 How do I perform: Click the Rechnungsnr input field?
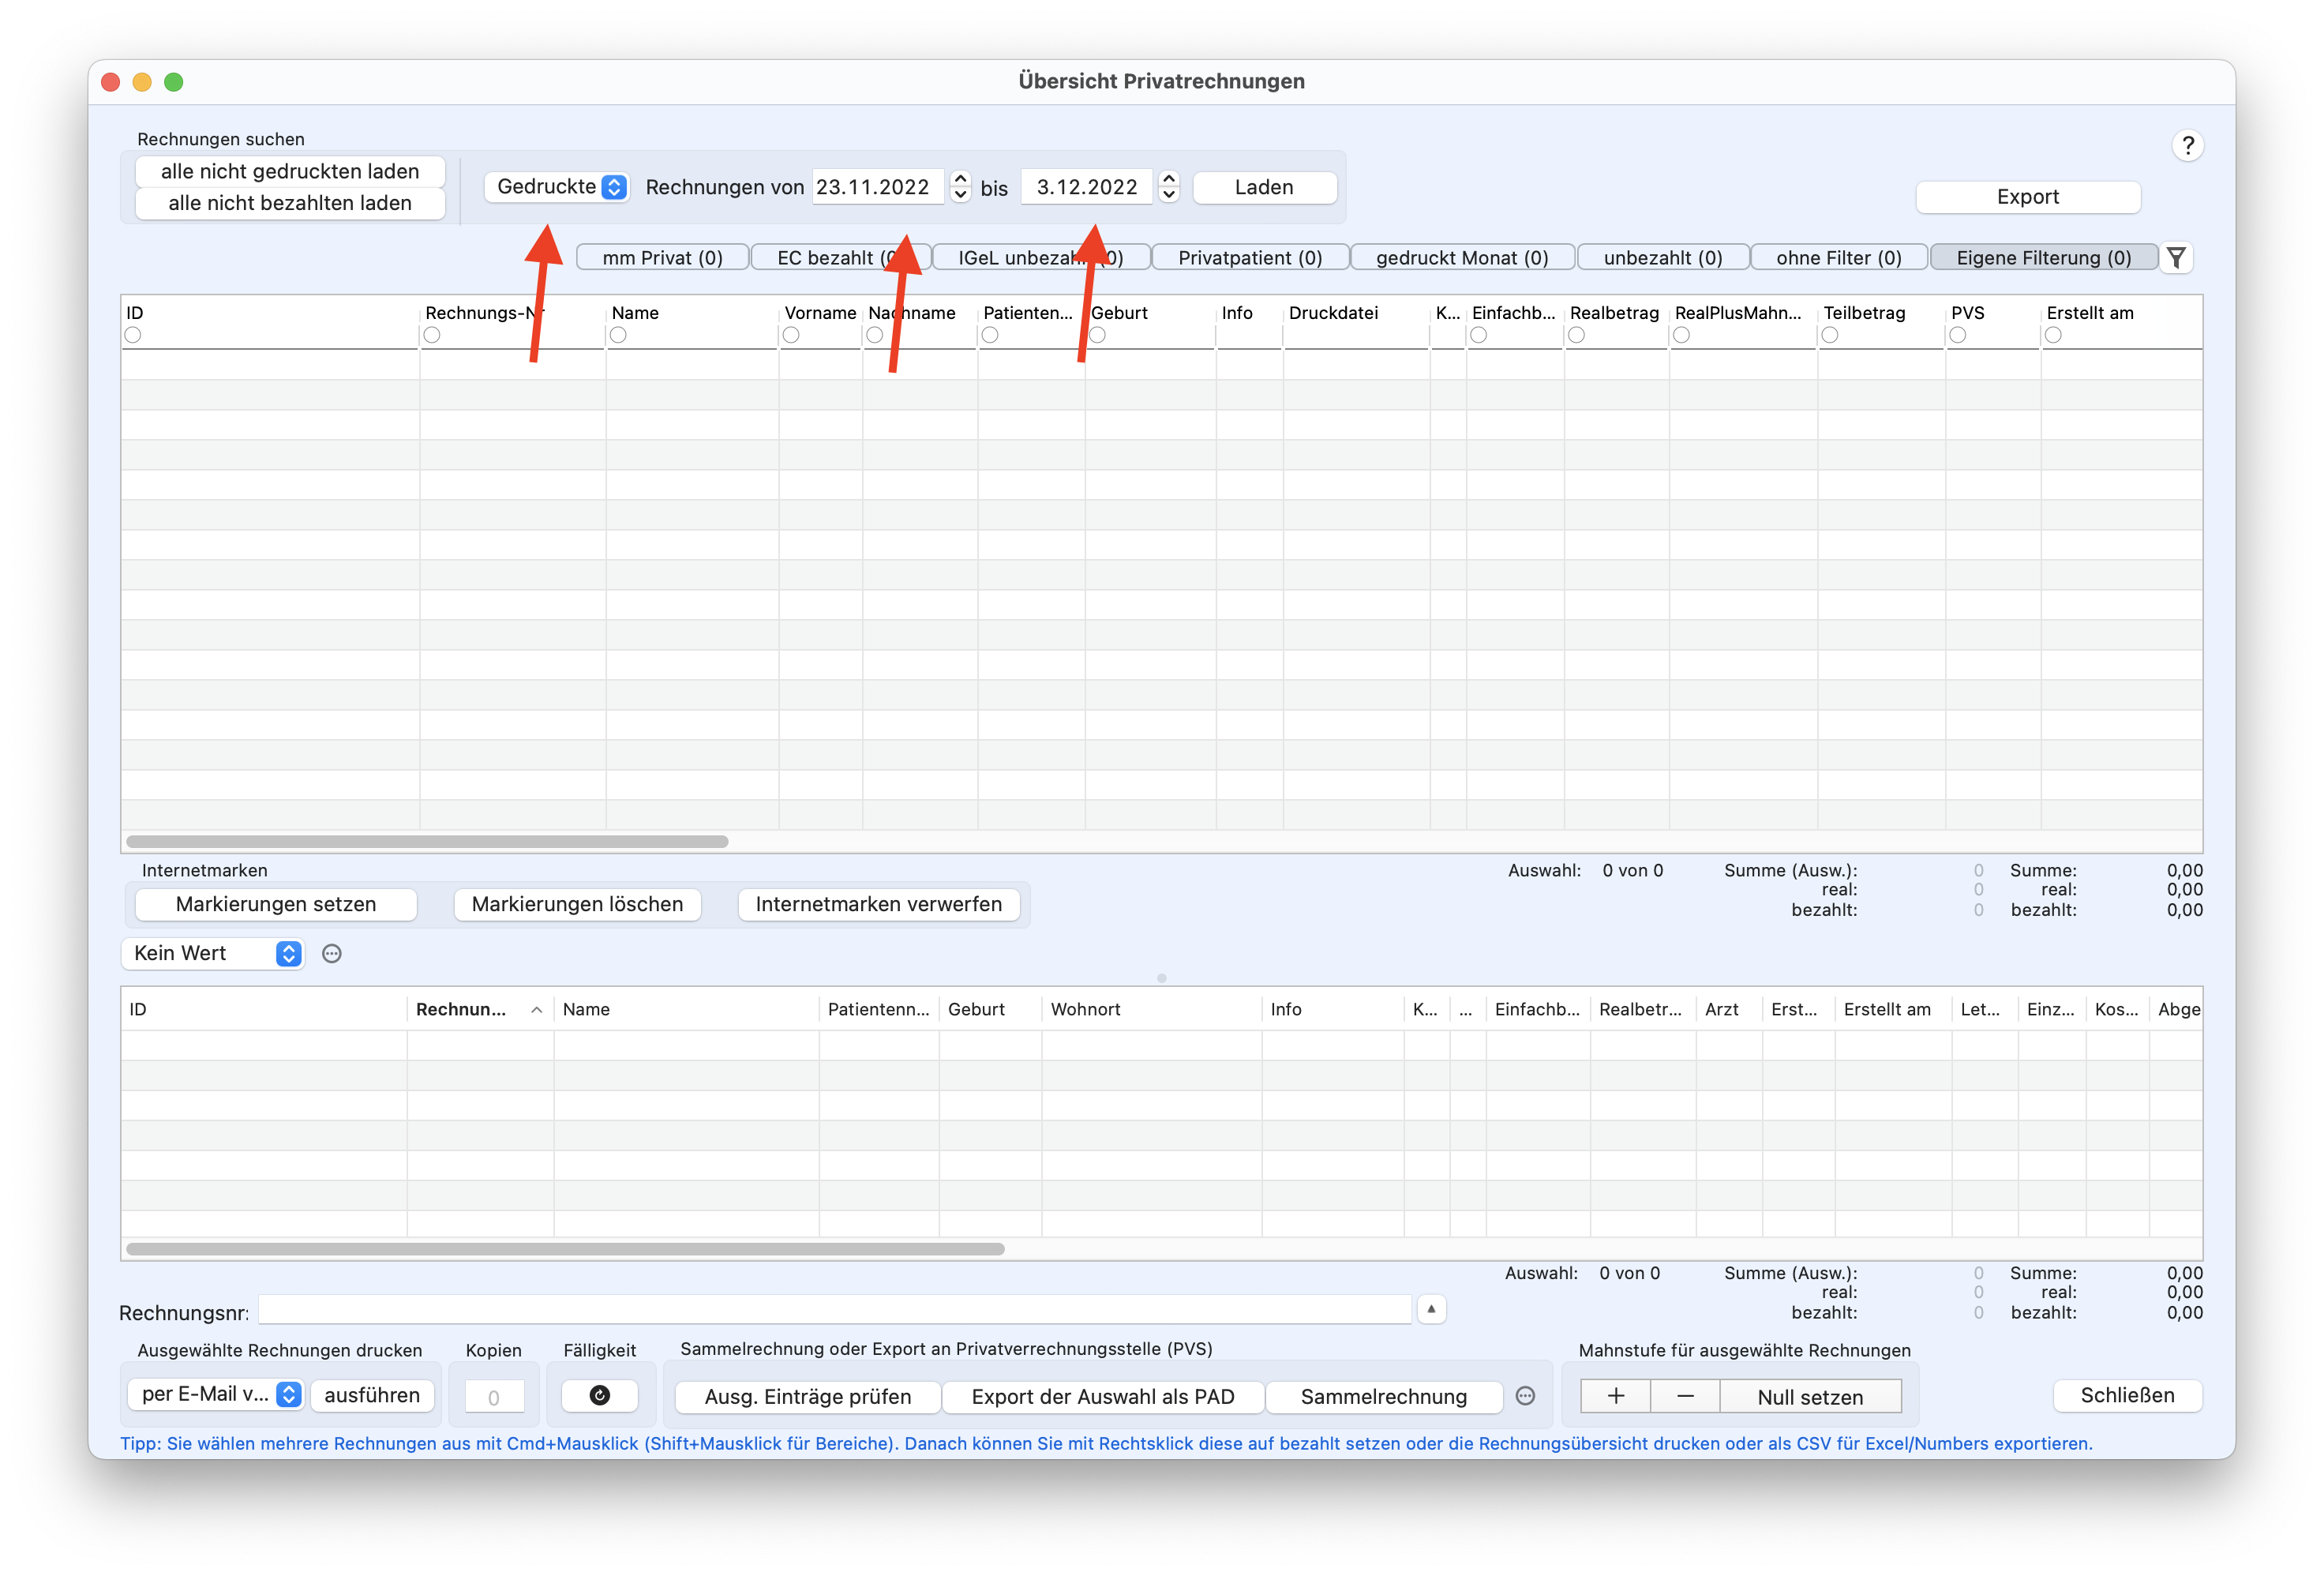(x=835, y=1310)
